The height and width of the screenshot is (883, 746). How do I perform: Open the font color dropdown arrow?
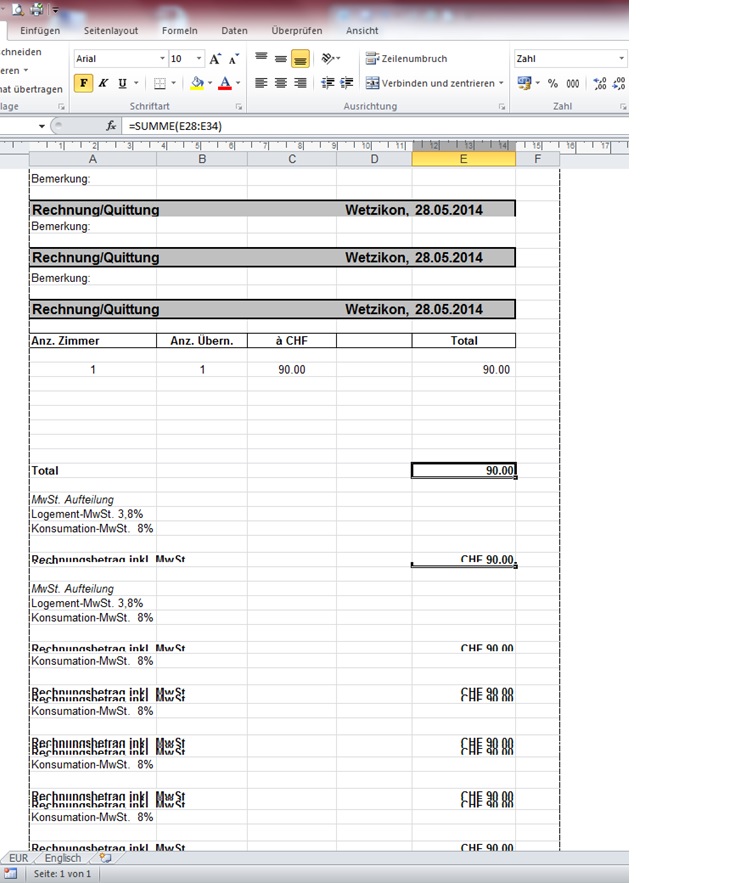tap(238, 83)
